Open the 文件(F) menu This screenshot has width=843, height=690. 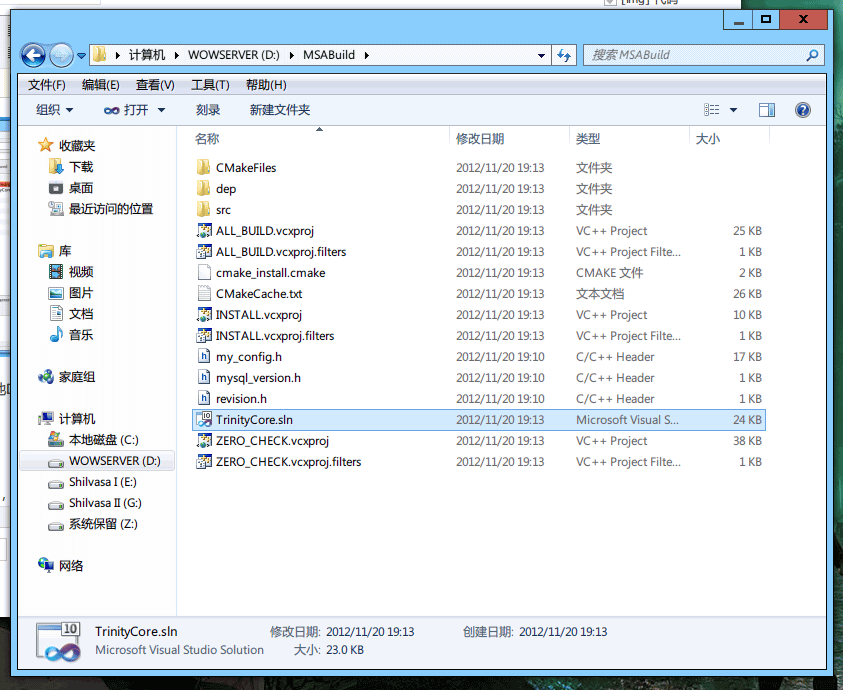coord(47,85)
